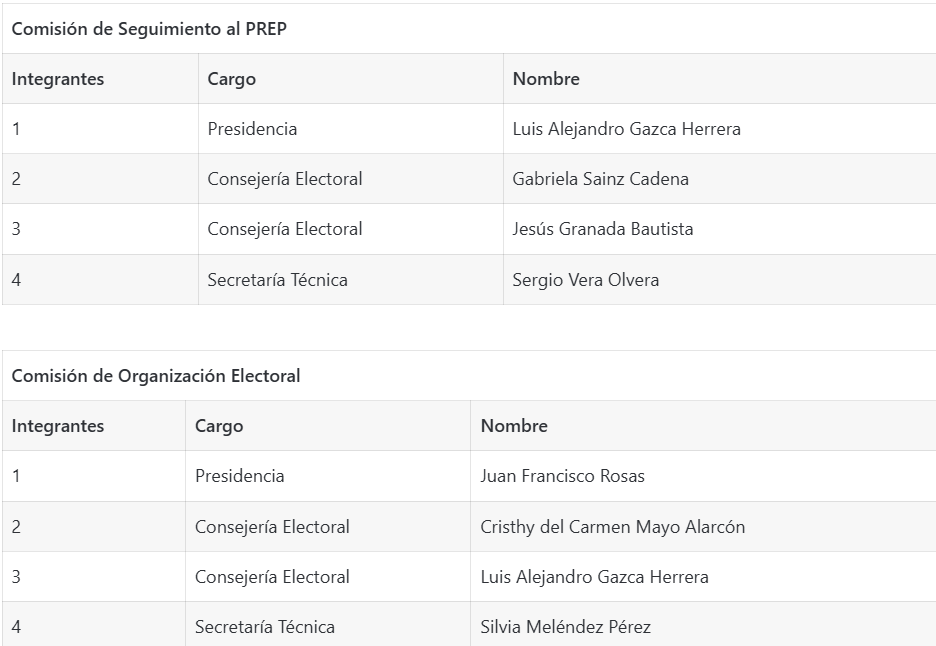
Task: Click the Cargo header in the PREP table
Action: click(x=232, y=79)
